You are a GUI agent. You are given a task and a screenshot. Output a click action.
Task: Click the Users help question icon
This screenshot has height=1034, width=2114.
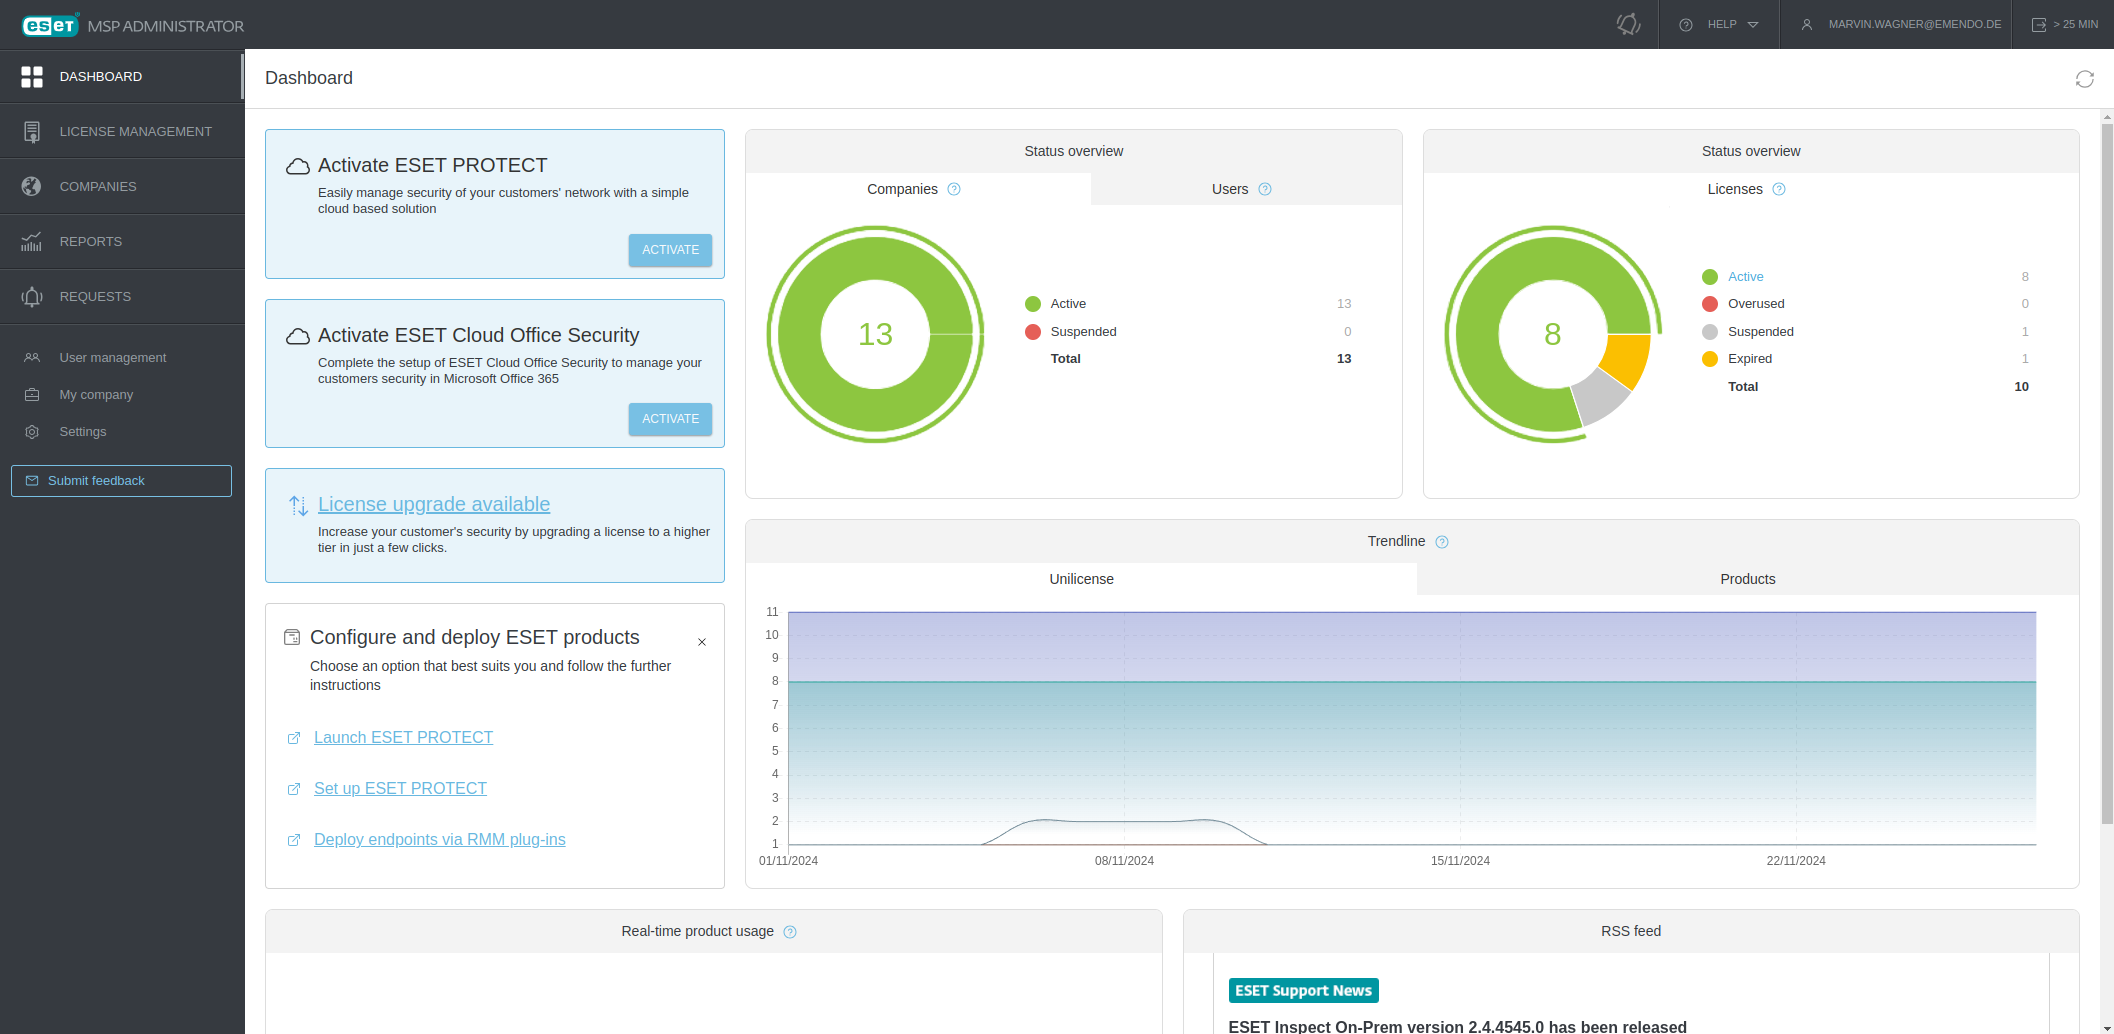pos(1265,189)
